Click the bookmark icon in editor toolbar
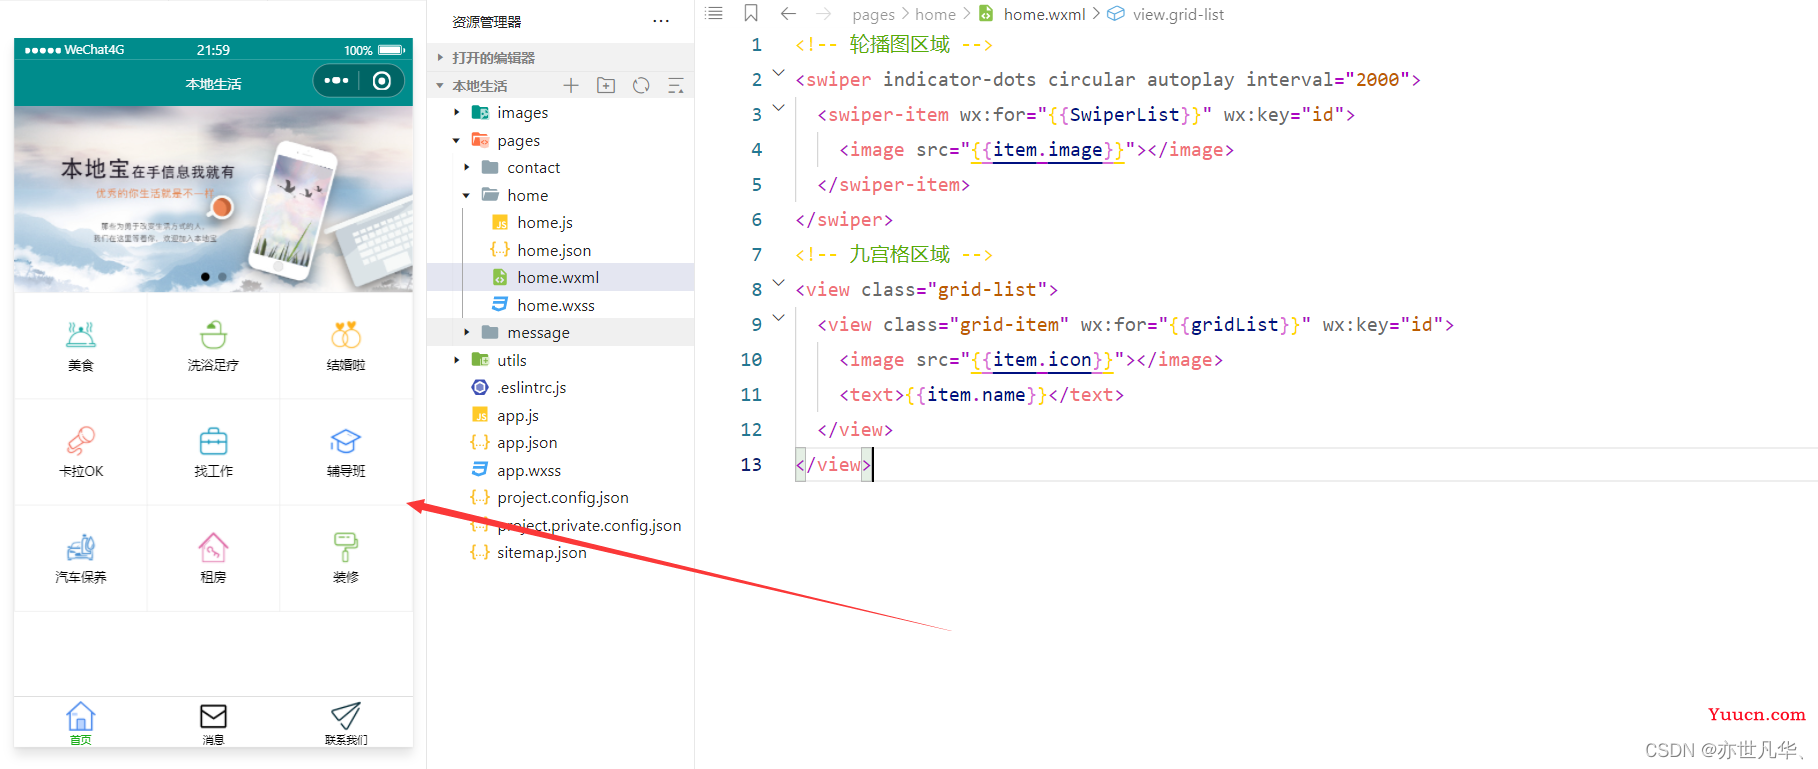Image resolution: width=1818 pixels, height=769 pixels. click(x=751, y=14)
